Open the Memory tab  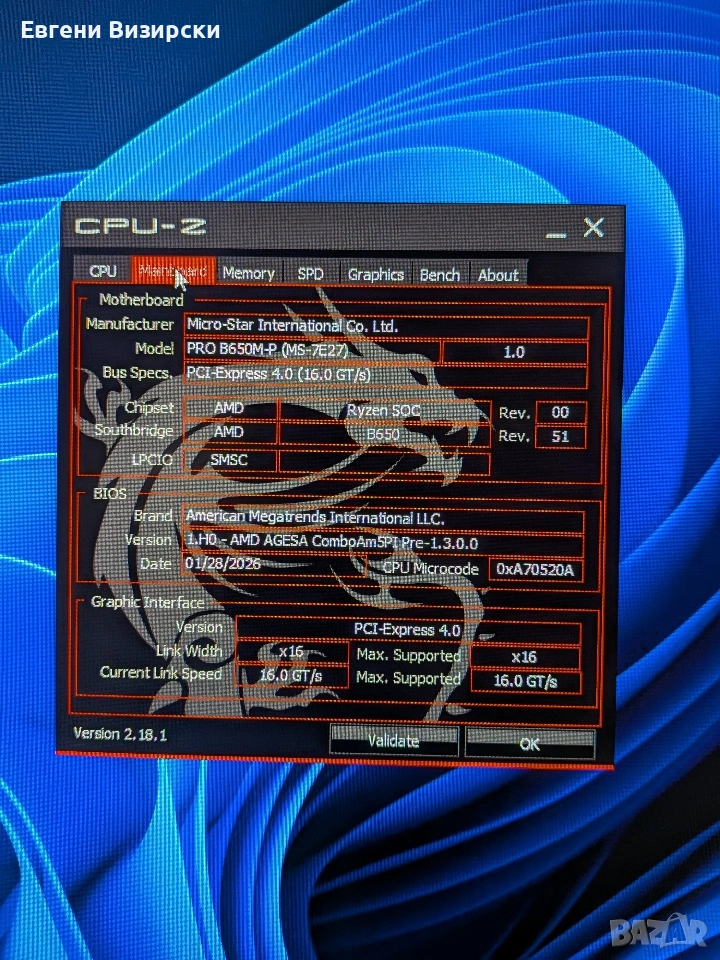pos(248,273)
